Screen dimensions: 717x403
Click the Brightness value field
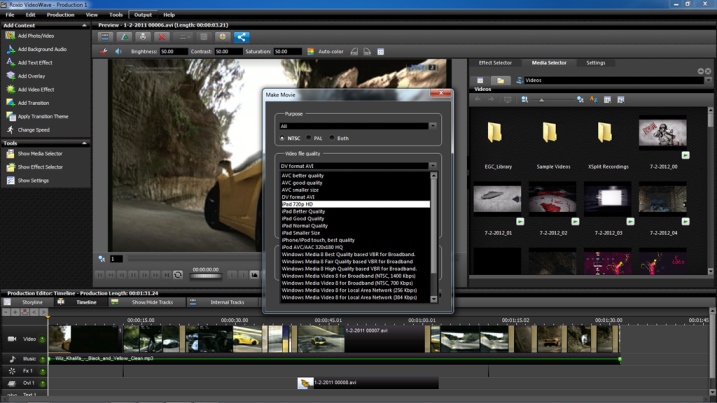click(173, 52)
